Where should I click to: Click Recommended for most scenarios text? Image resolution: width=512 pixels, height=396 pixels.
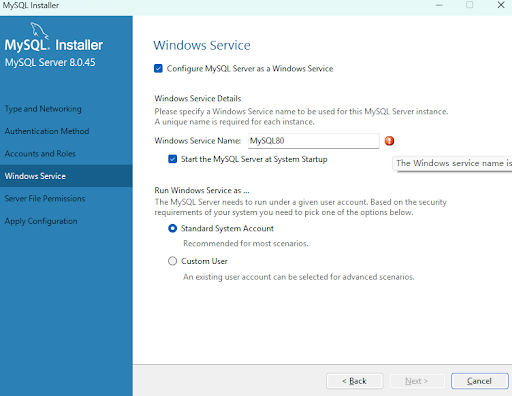click(x=246, y=244)
